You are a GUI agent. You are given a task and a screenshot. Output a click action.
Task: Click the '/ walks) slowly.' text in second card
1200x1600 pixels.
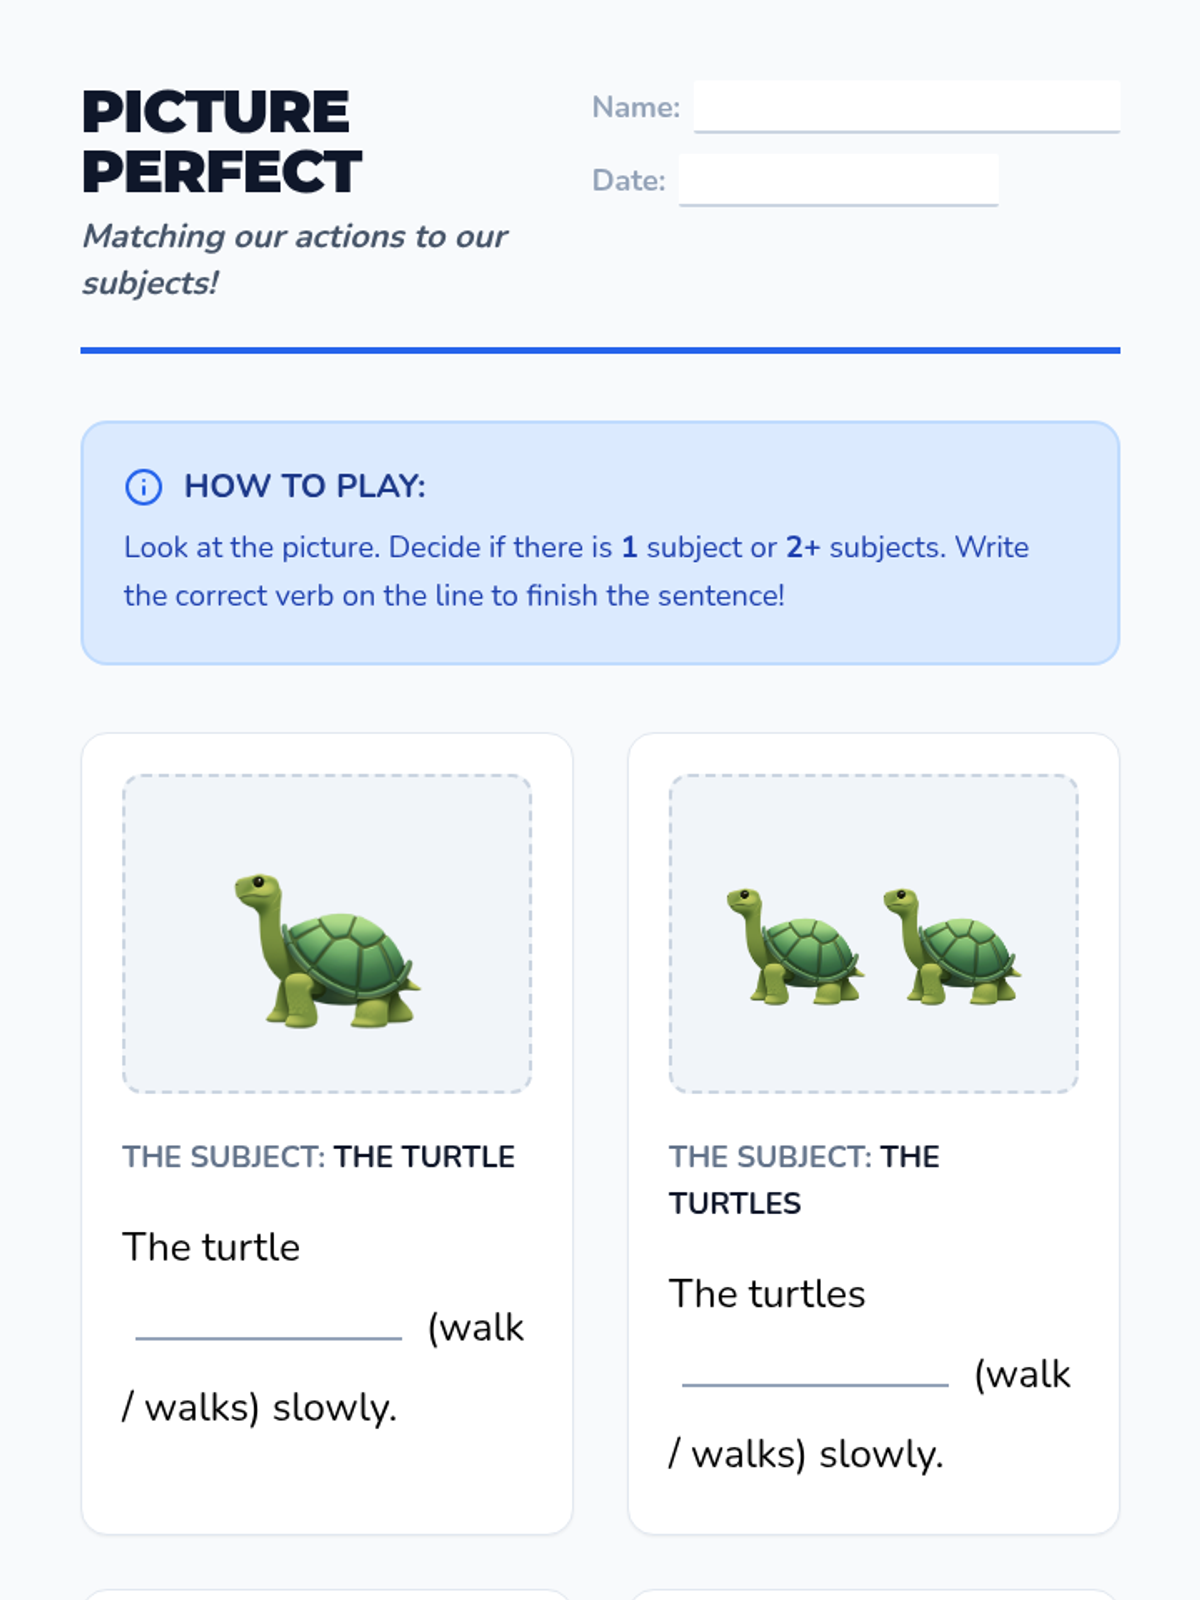click(x=806, y=1454)
